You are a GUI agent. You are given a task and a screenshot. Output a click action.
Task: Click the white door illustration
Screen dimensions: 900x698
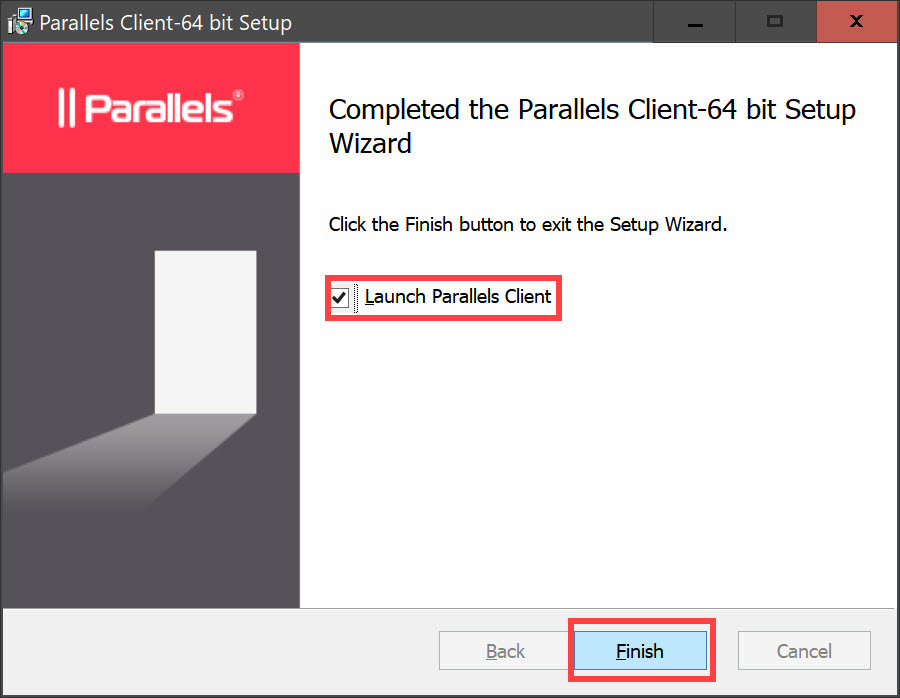[x=206, y=331]
